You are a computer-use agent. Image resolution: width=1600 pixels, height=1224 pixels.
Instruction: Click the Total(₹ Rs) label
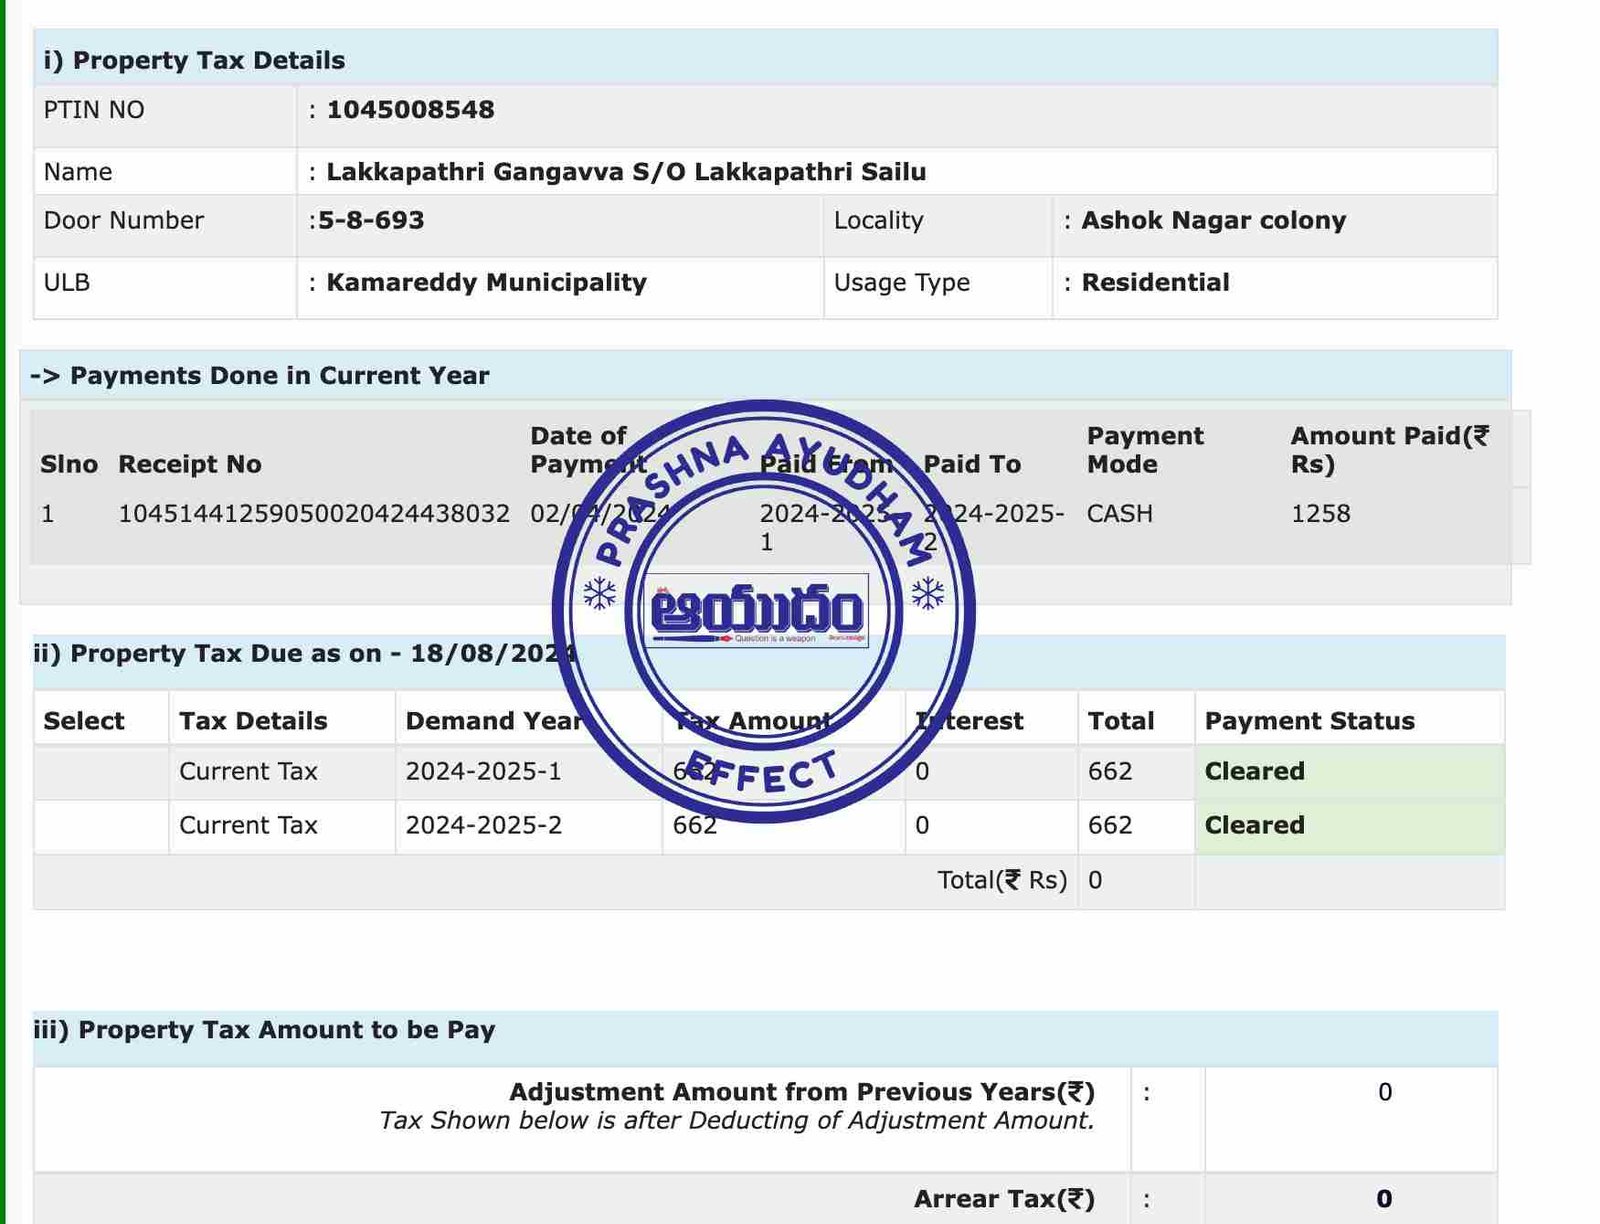(1002, 880)
